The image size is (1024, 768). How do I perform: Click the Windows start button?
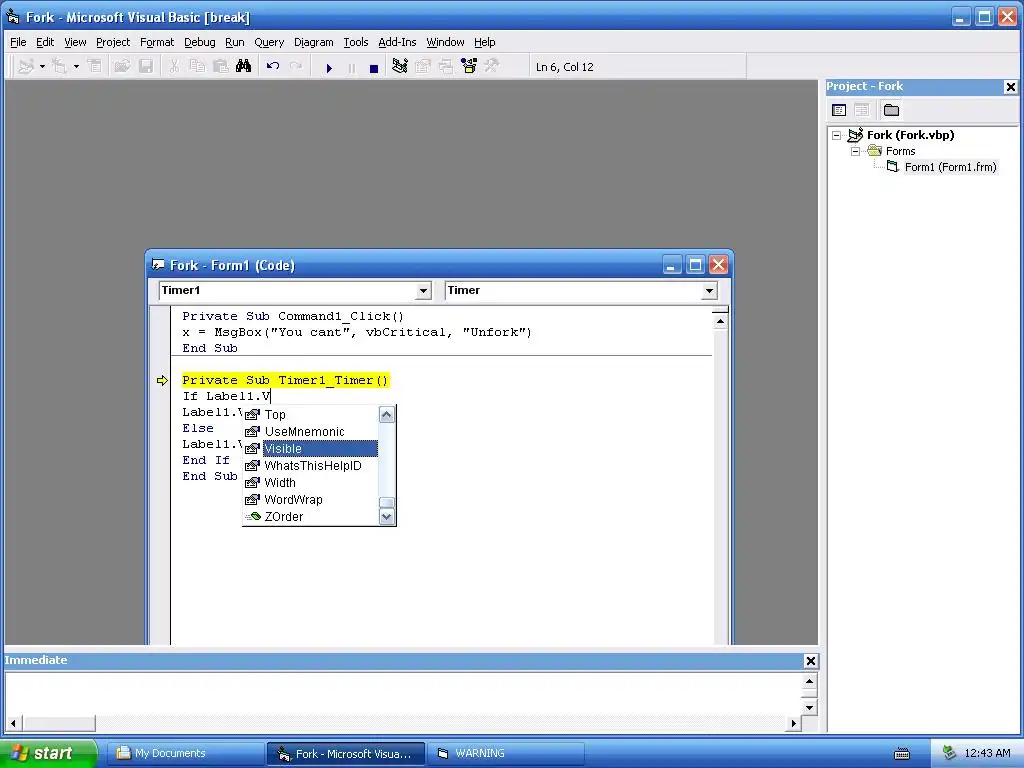(48, 753)
